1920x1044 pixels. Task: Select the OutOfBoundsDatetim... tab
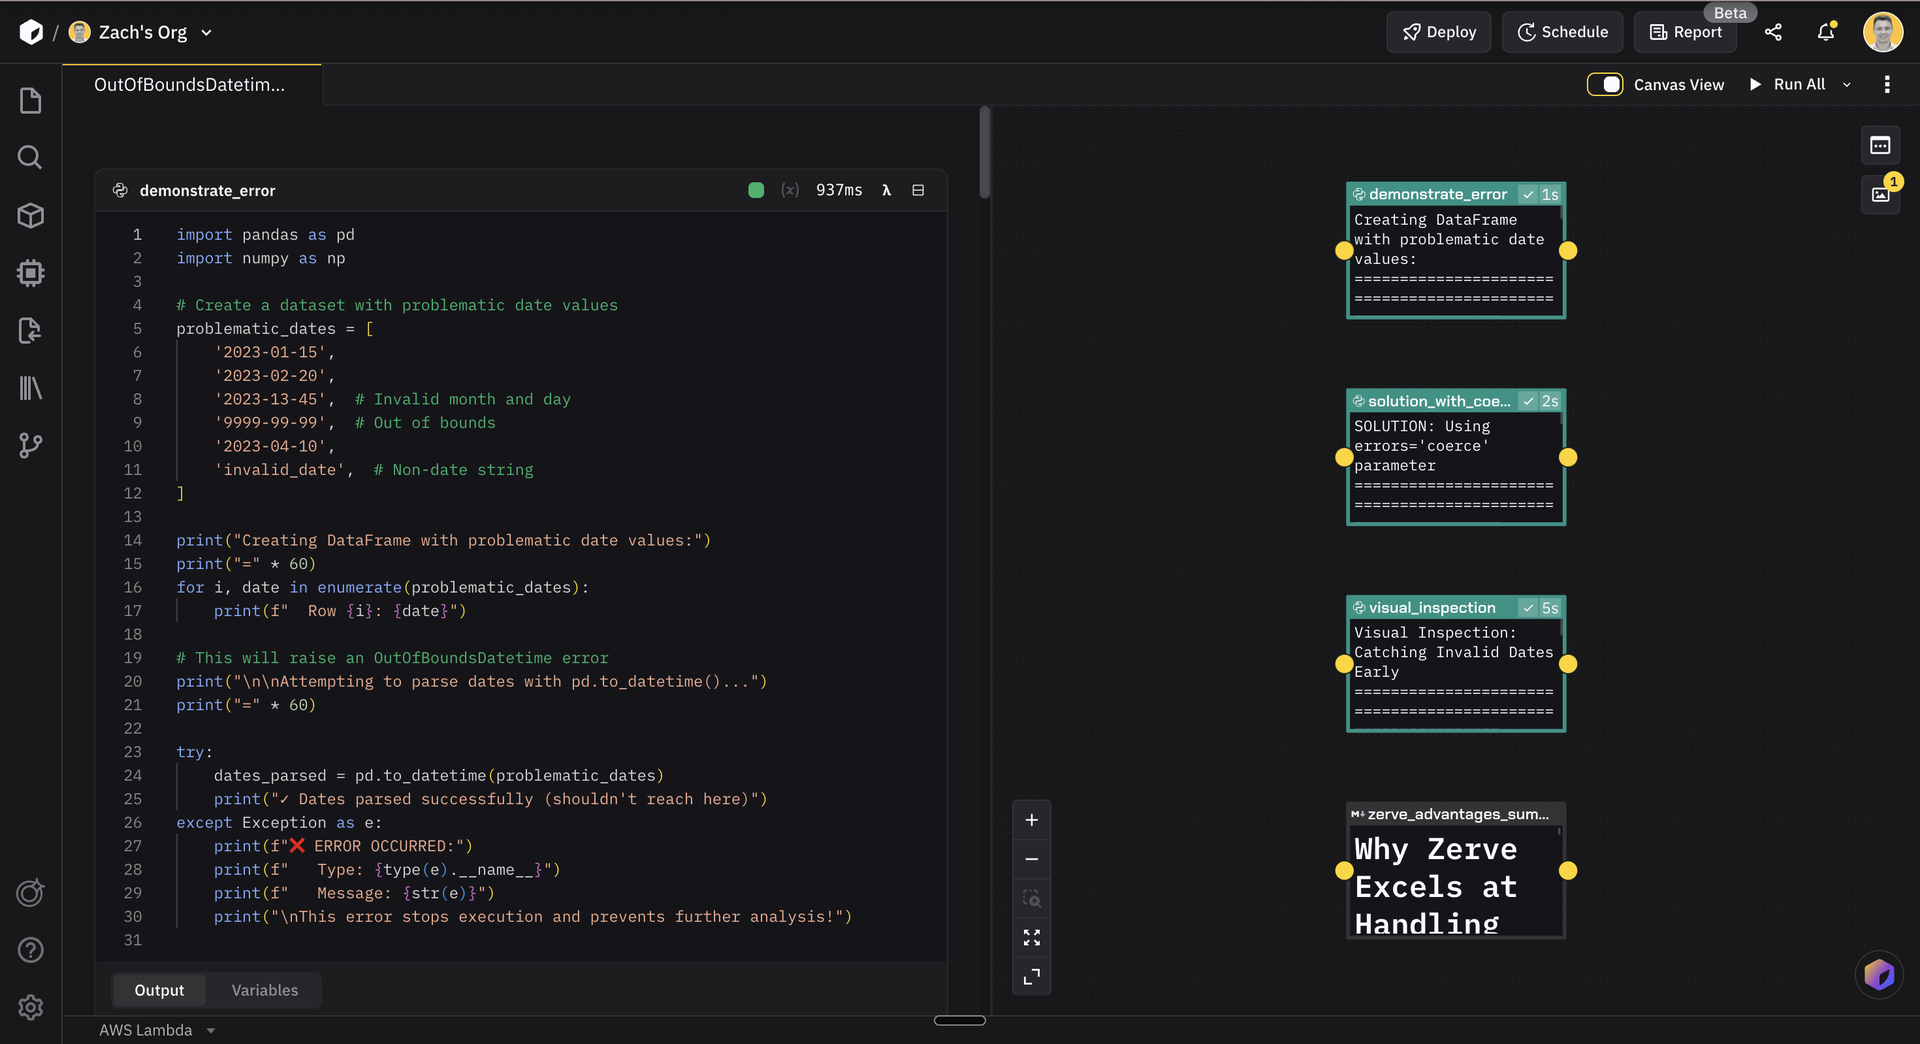click(x=190, y=85)
